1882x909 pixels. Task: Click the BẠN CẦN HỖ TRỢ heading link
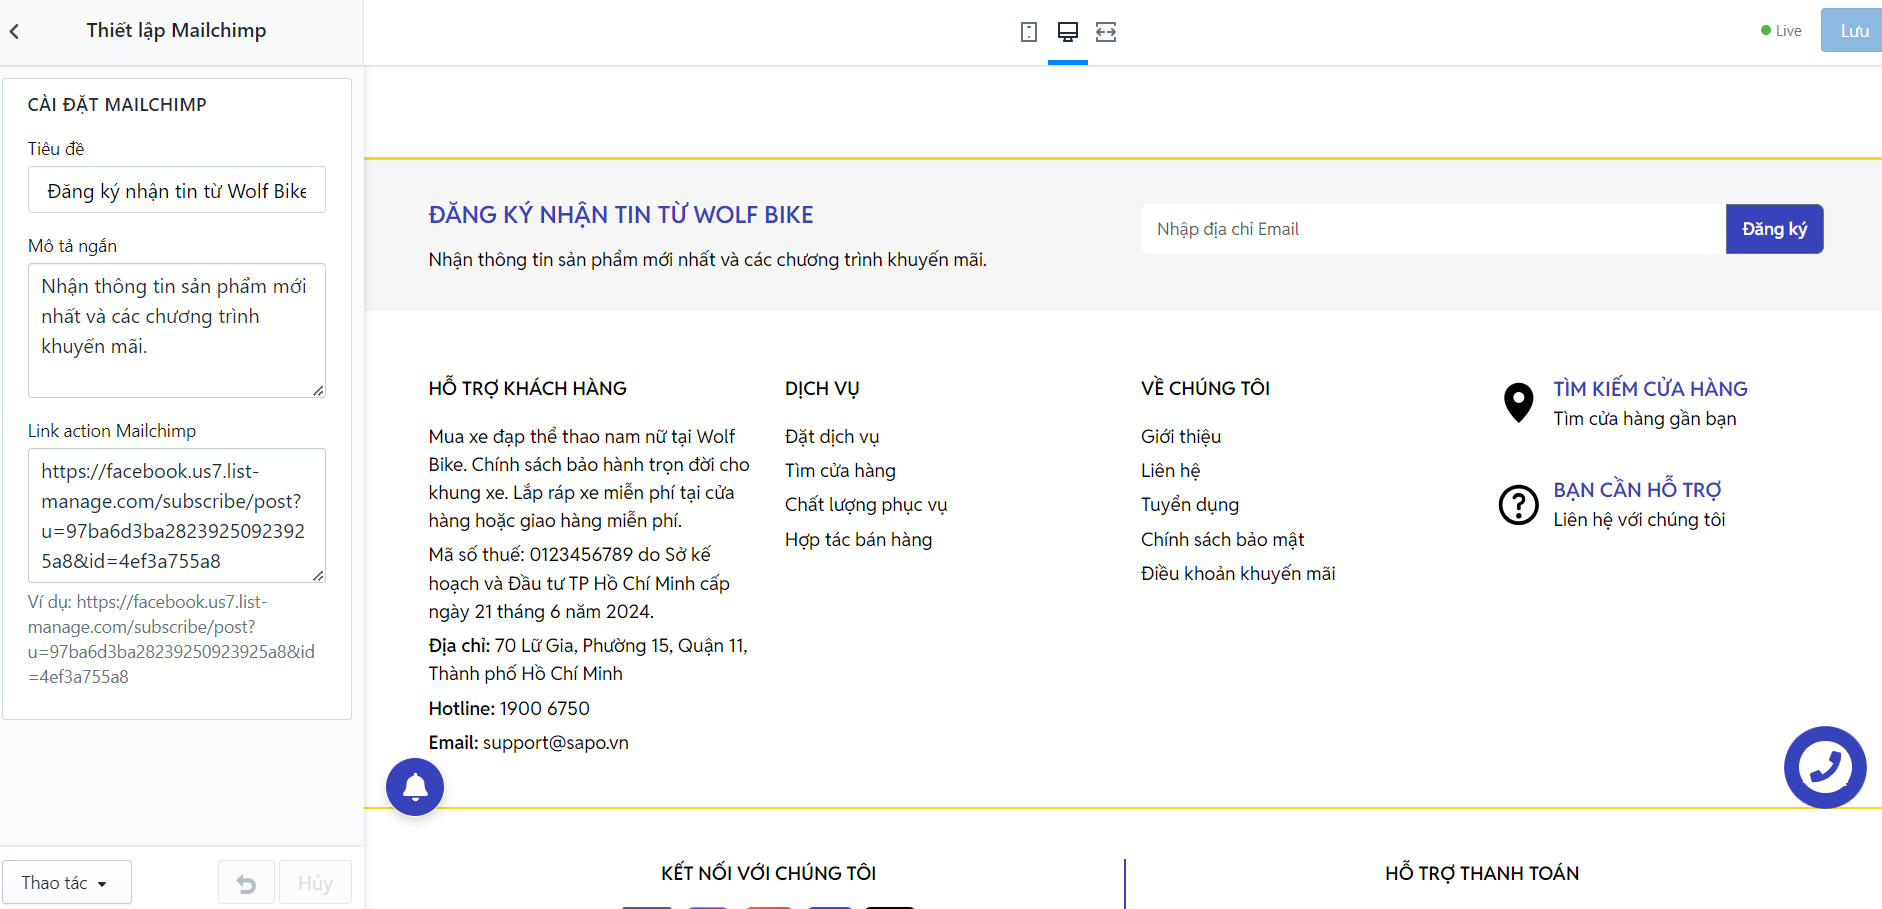pos(1637,490)
